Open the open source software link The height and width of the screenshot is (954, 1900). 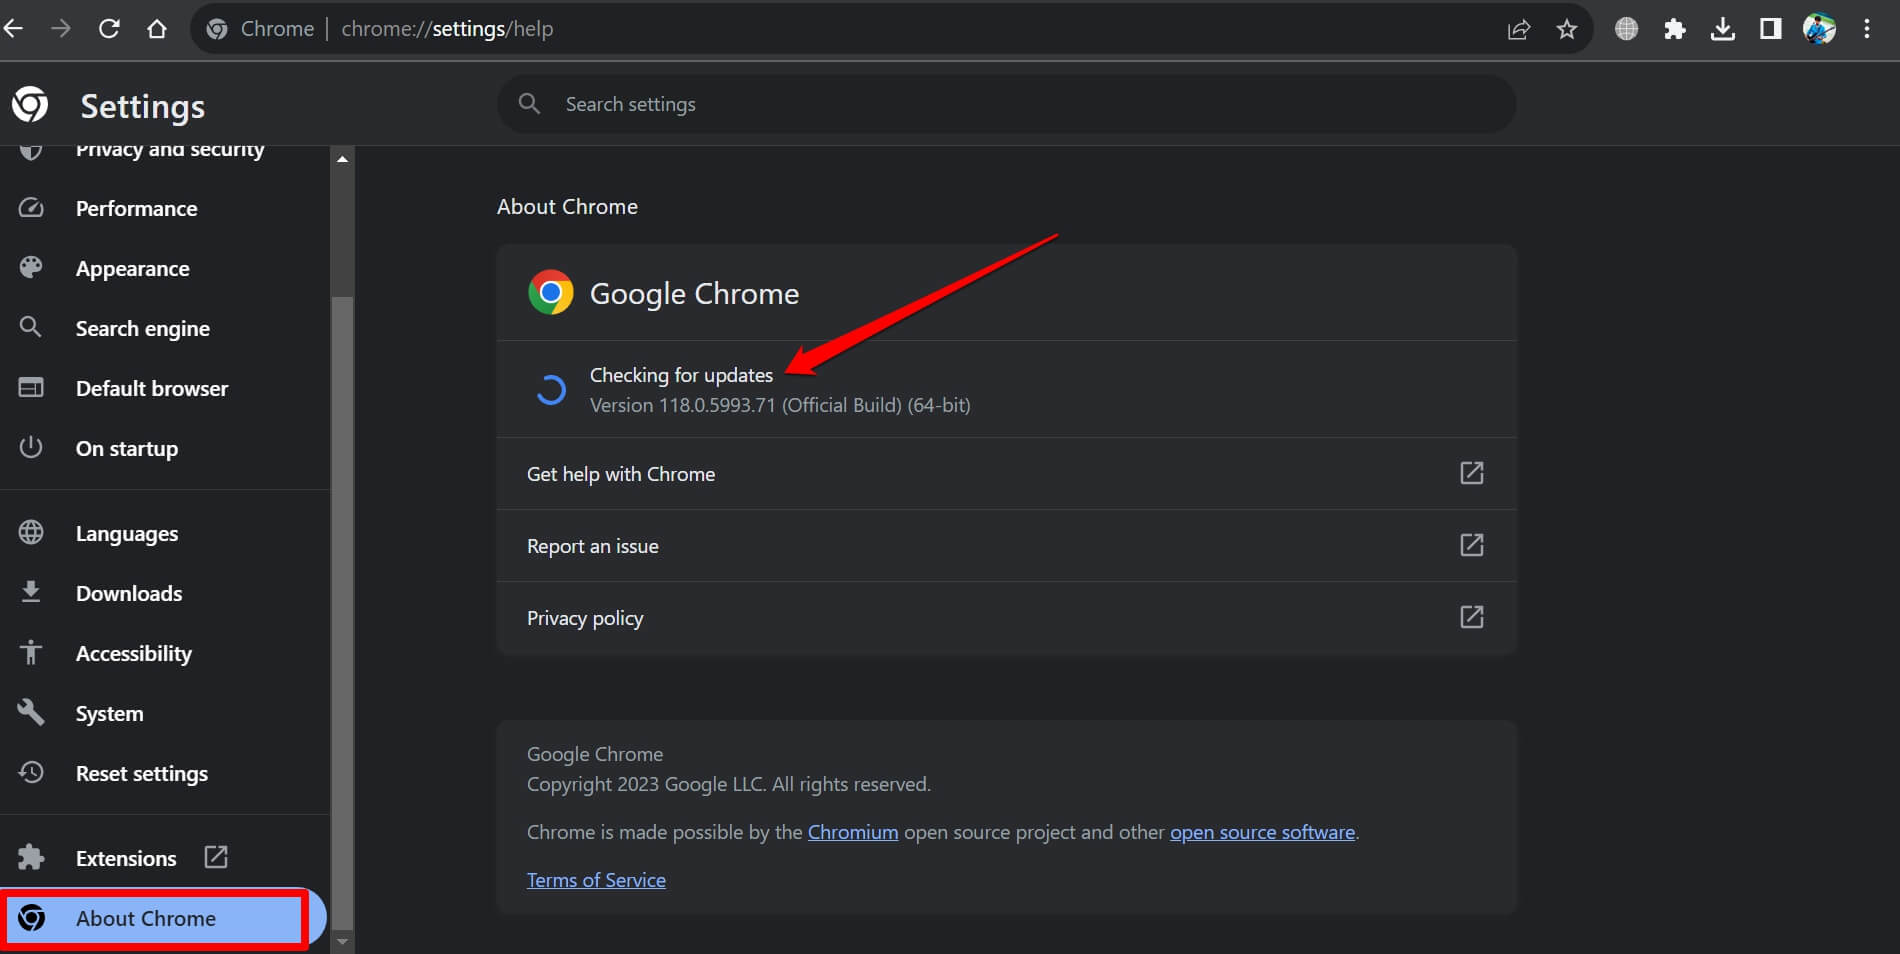click(x=1262, y=831)
